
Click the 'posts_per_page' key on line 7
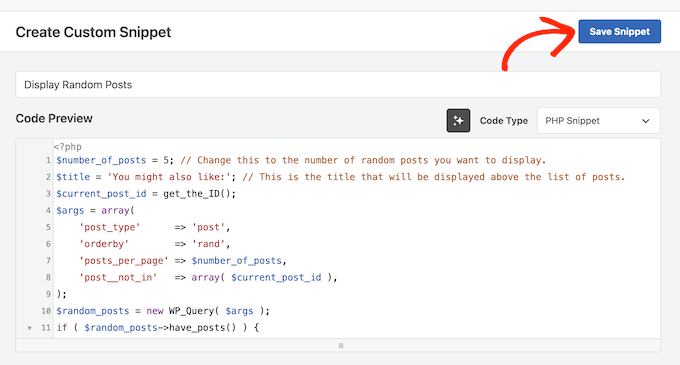pyautogui.click(x=124, y=261)
